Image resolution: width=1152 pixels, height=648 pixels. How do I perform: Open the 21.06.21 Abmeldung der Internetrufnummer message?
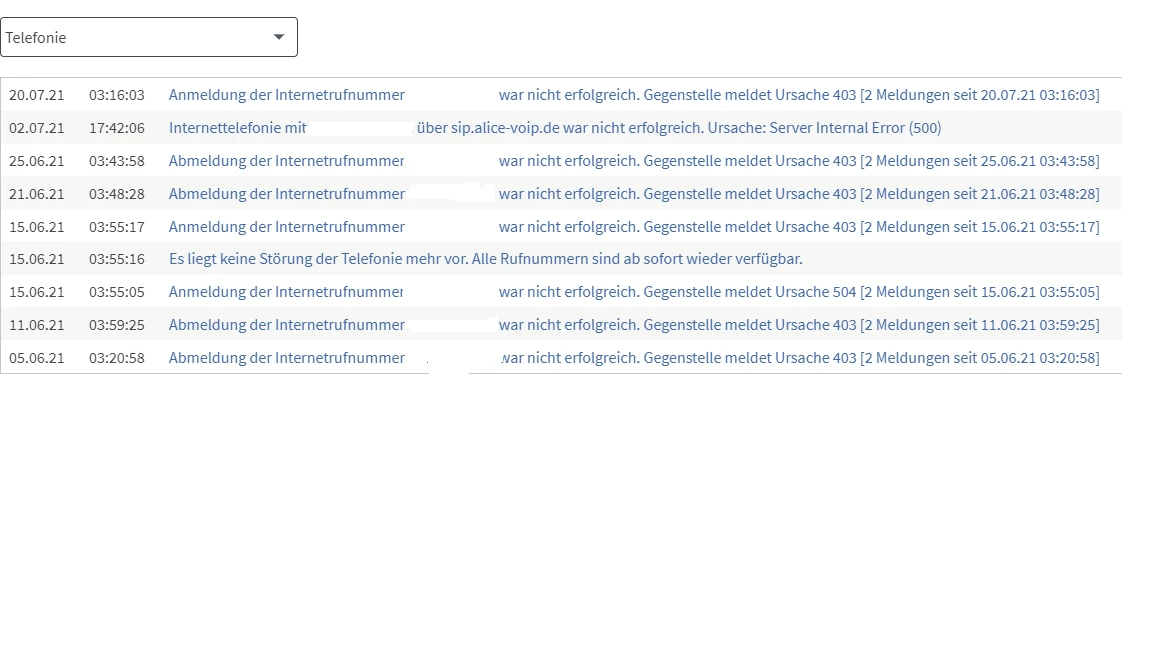(x=634, y=194)
